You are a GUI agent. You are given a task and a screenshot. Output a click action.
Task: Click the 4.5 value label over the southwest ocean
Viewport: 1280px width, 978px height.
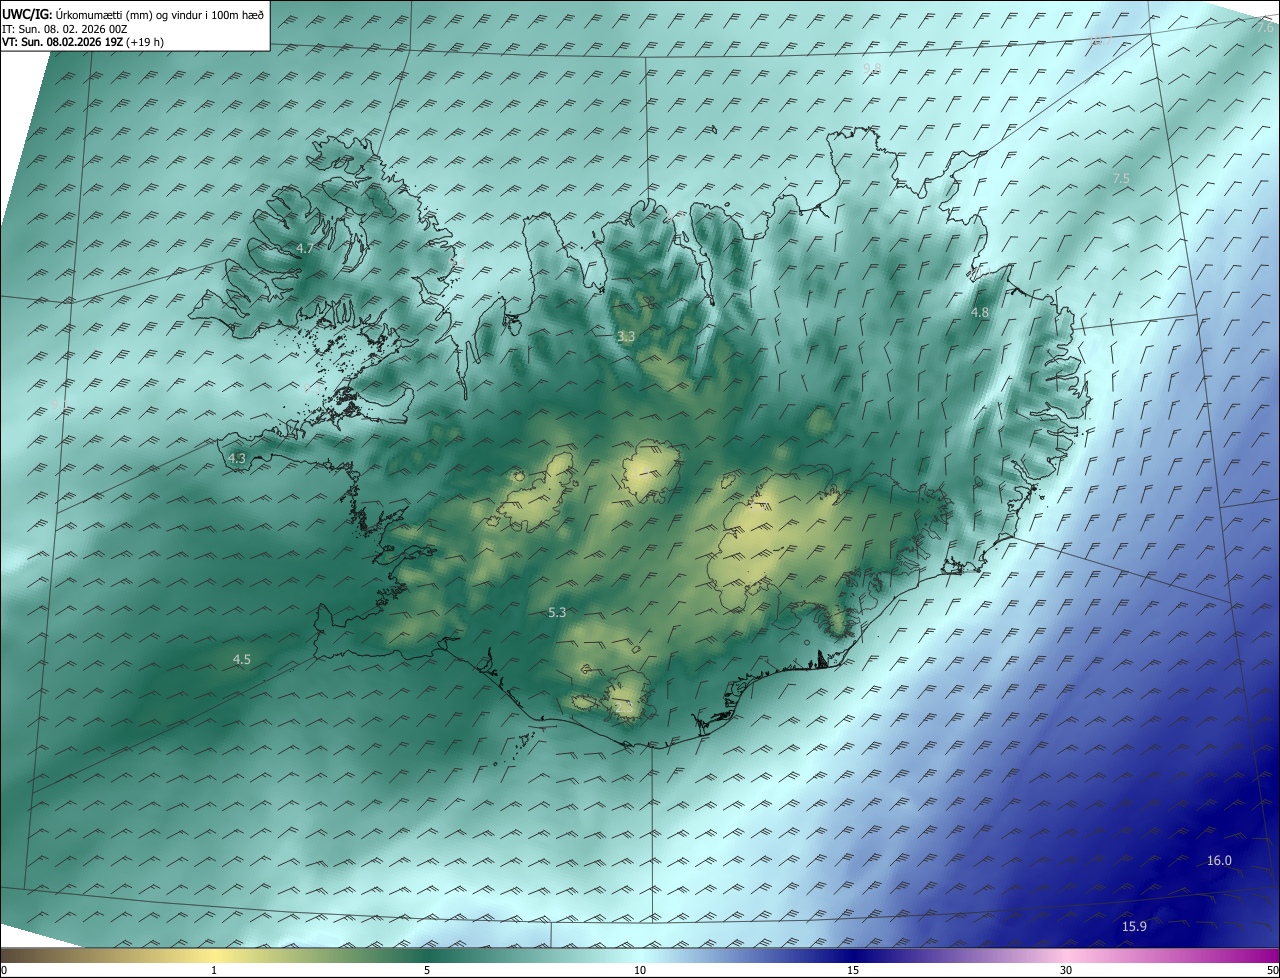point(242,659)
